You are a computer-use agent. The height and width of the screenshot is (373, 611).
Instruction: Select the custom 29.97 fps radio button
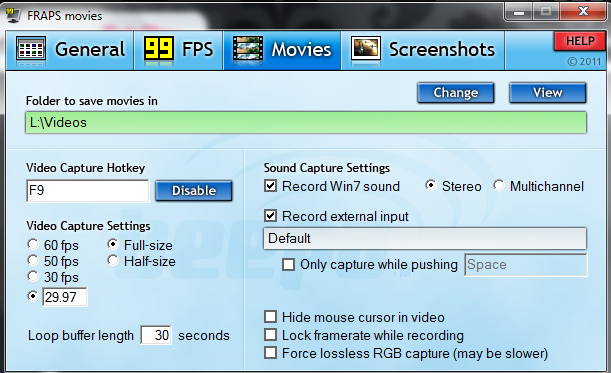pyautogui.click(x=33, y=296)
